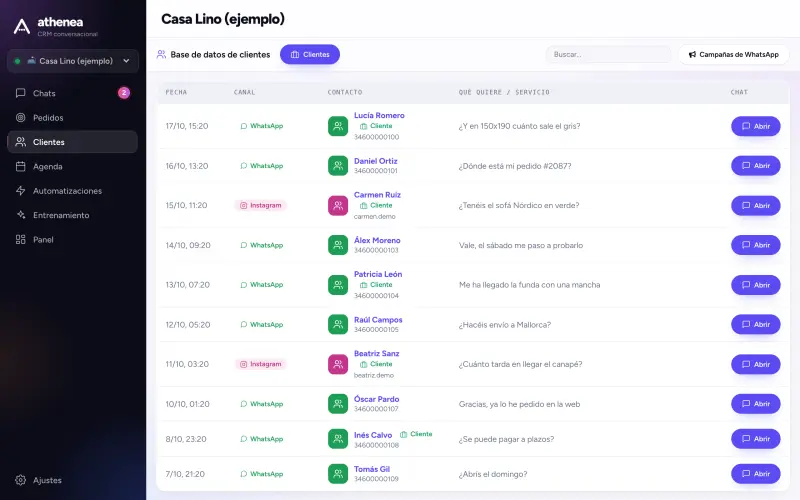
Task: Click the CONTACTO column header
Action: pyautogui.click(x=345, y=92)
